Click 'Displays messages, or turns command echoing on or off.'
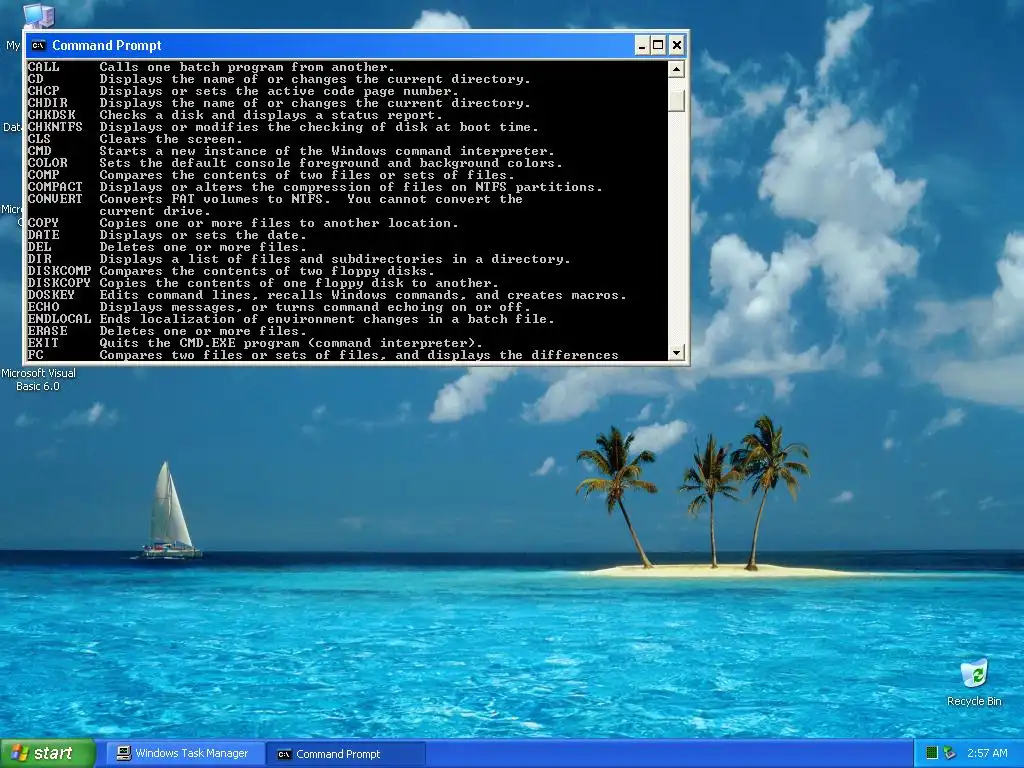1024x768 pixels. coord(315,307)
